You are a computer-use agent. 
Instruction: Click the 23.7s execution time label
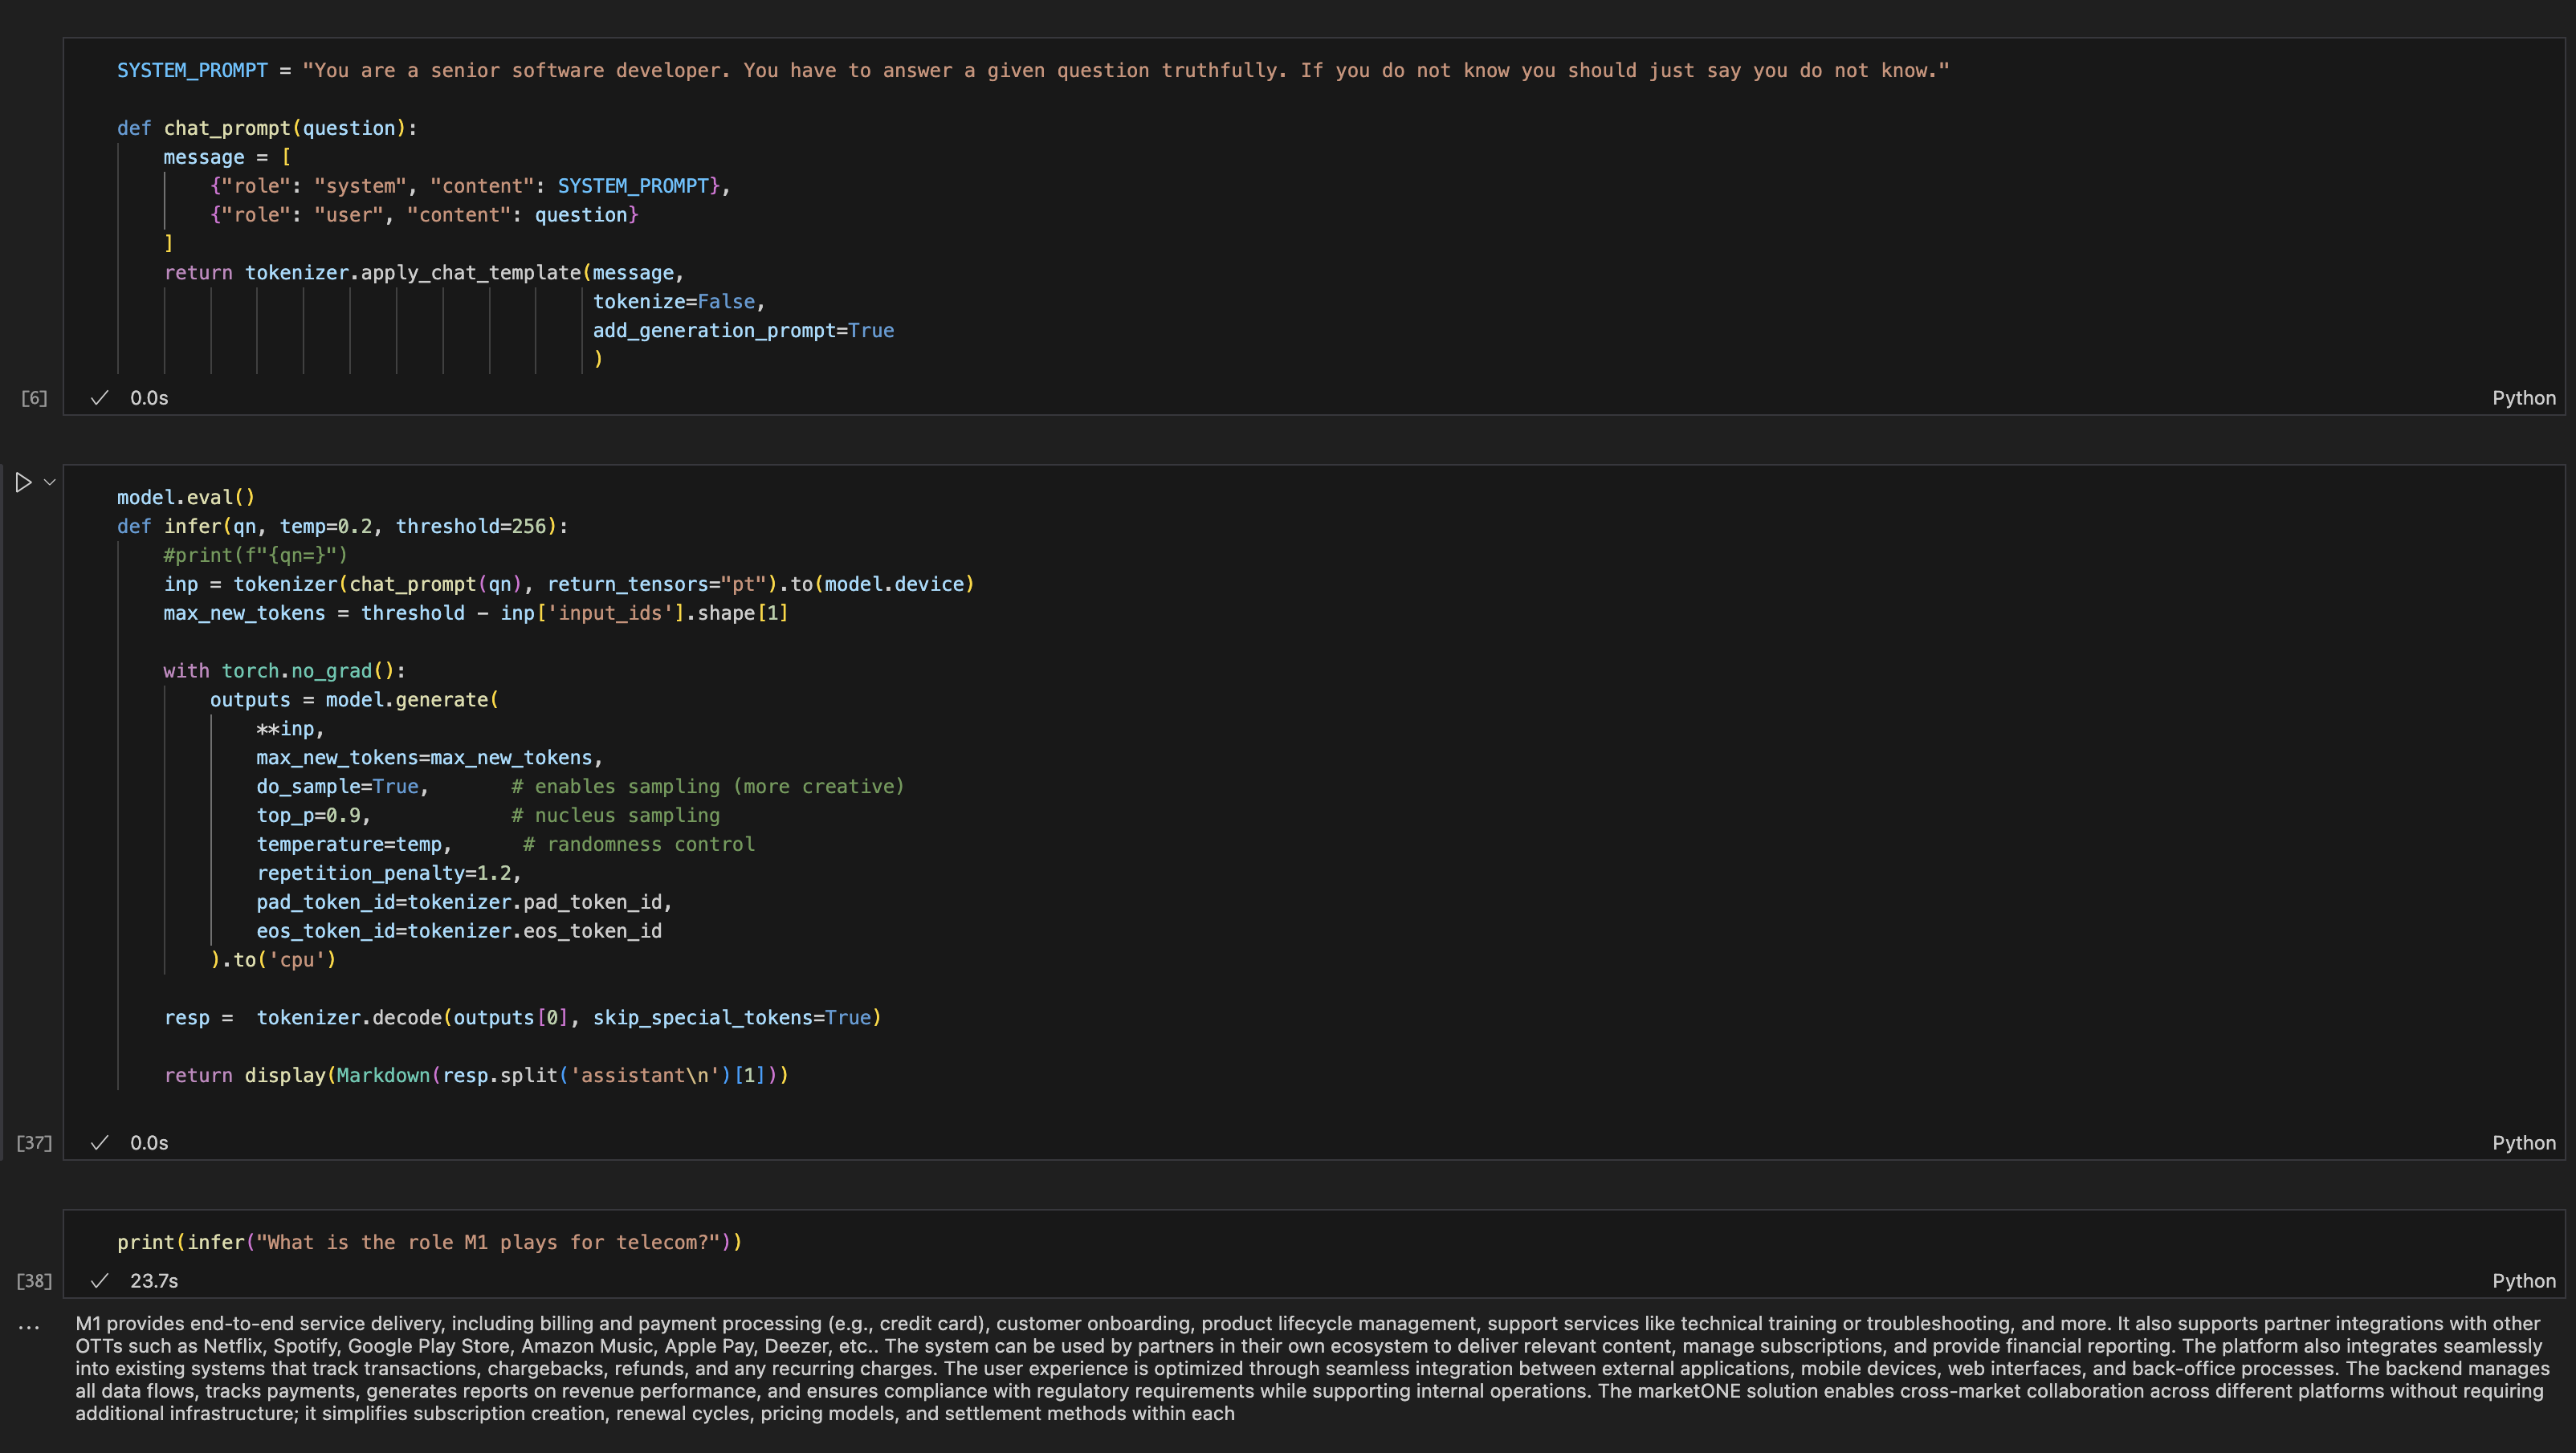click(154, 1281)
